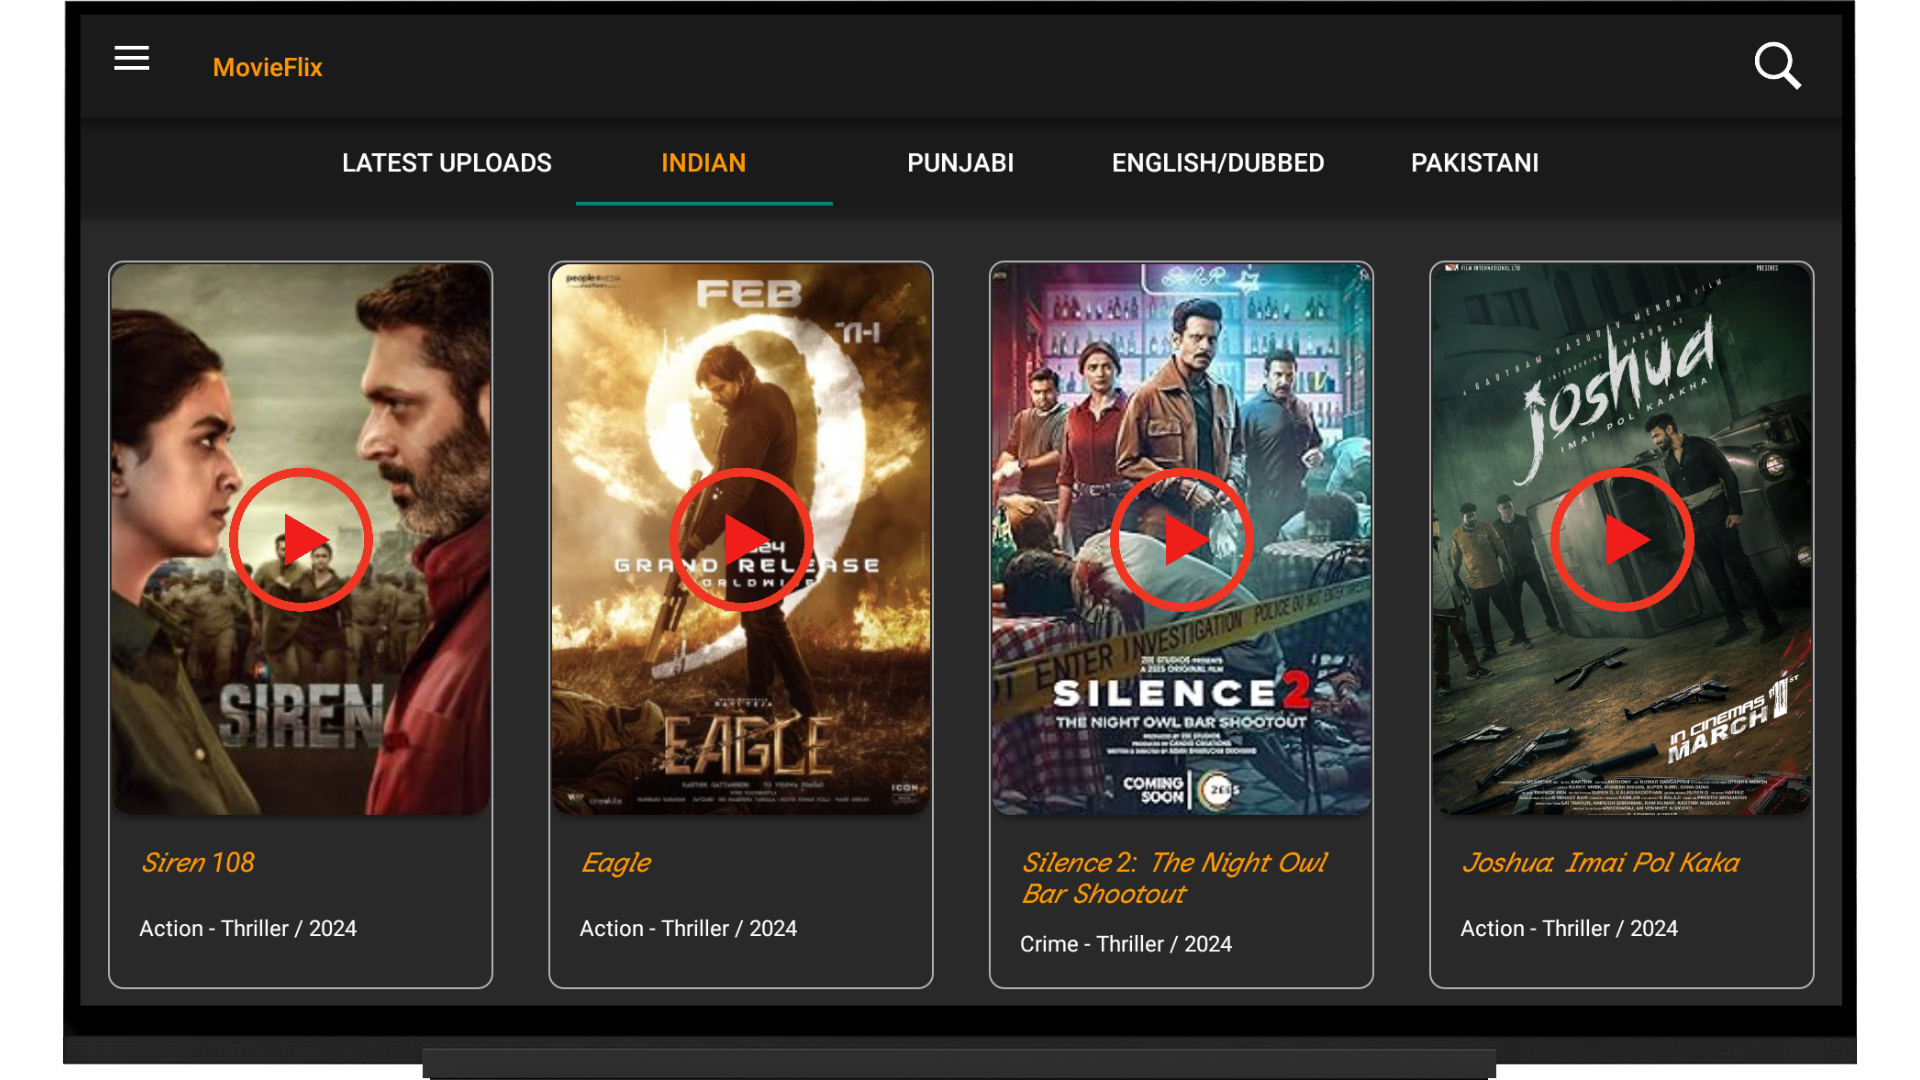Open the Eagle title link
1920x1080 pixels.
[616, 862]
